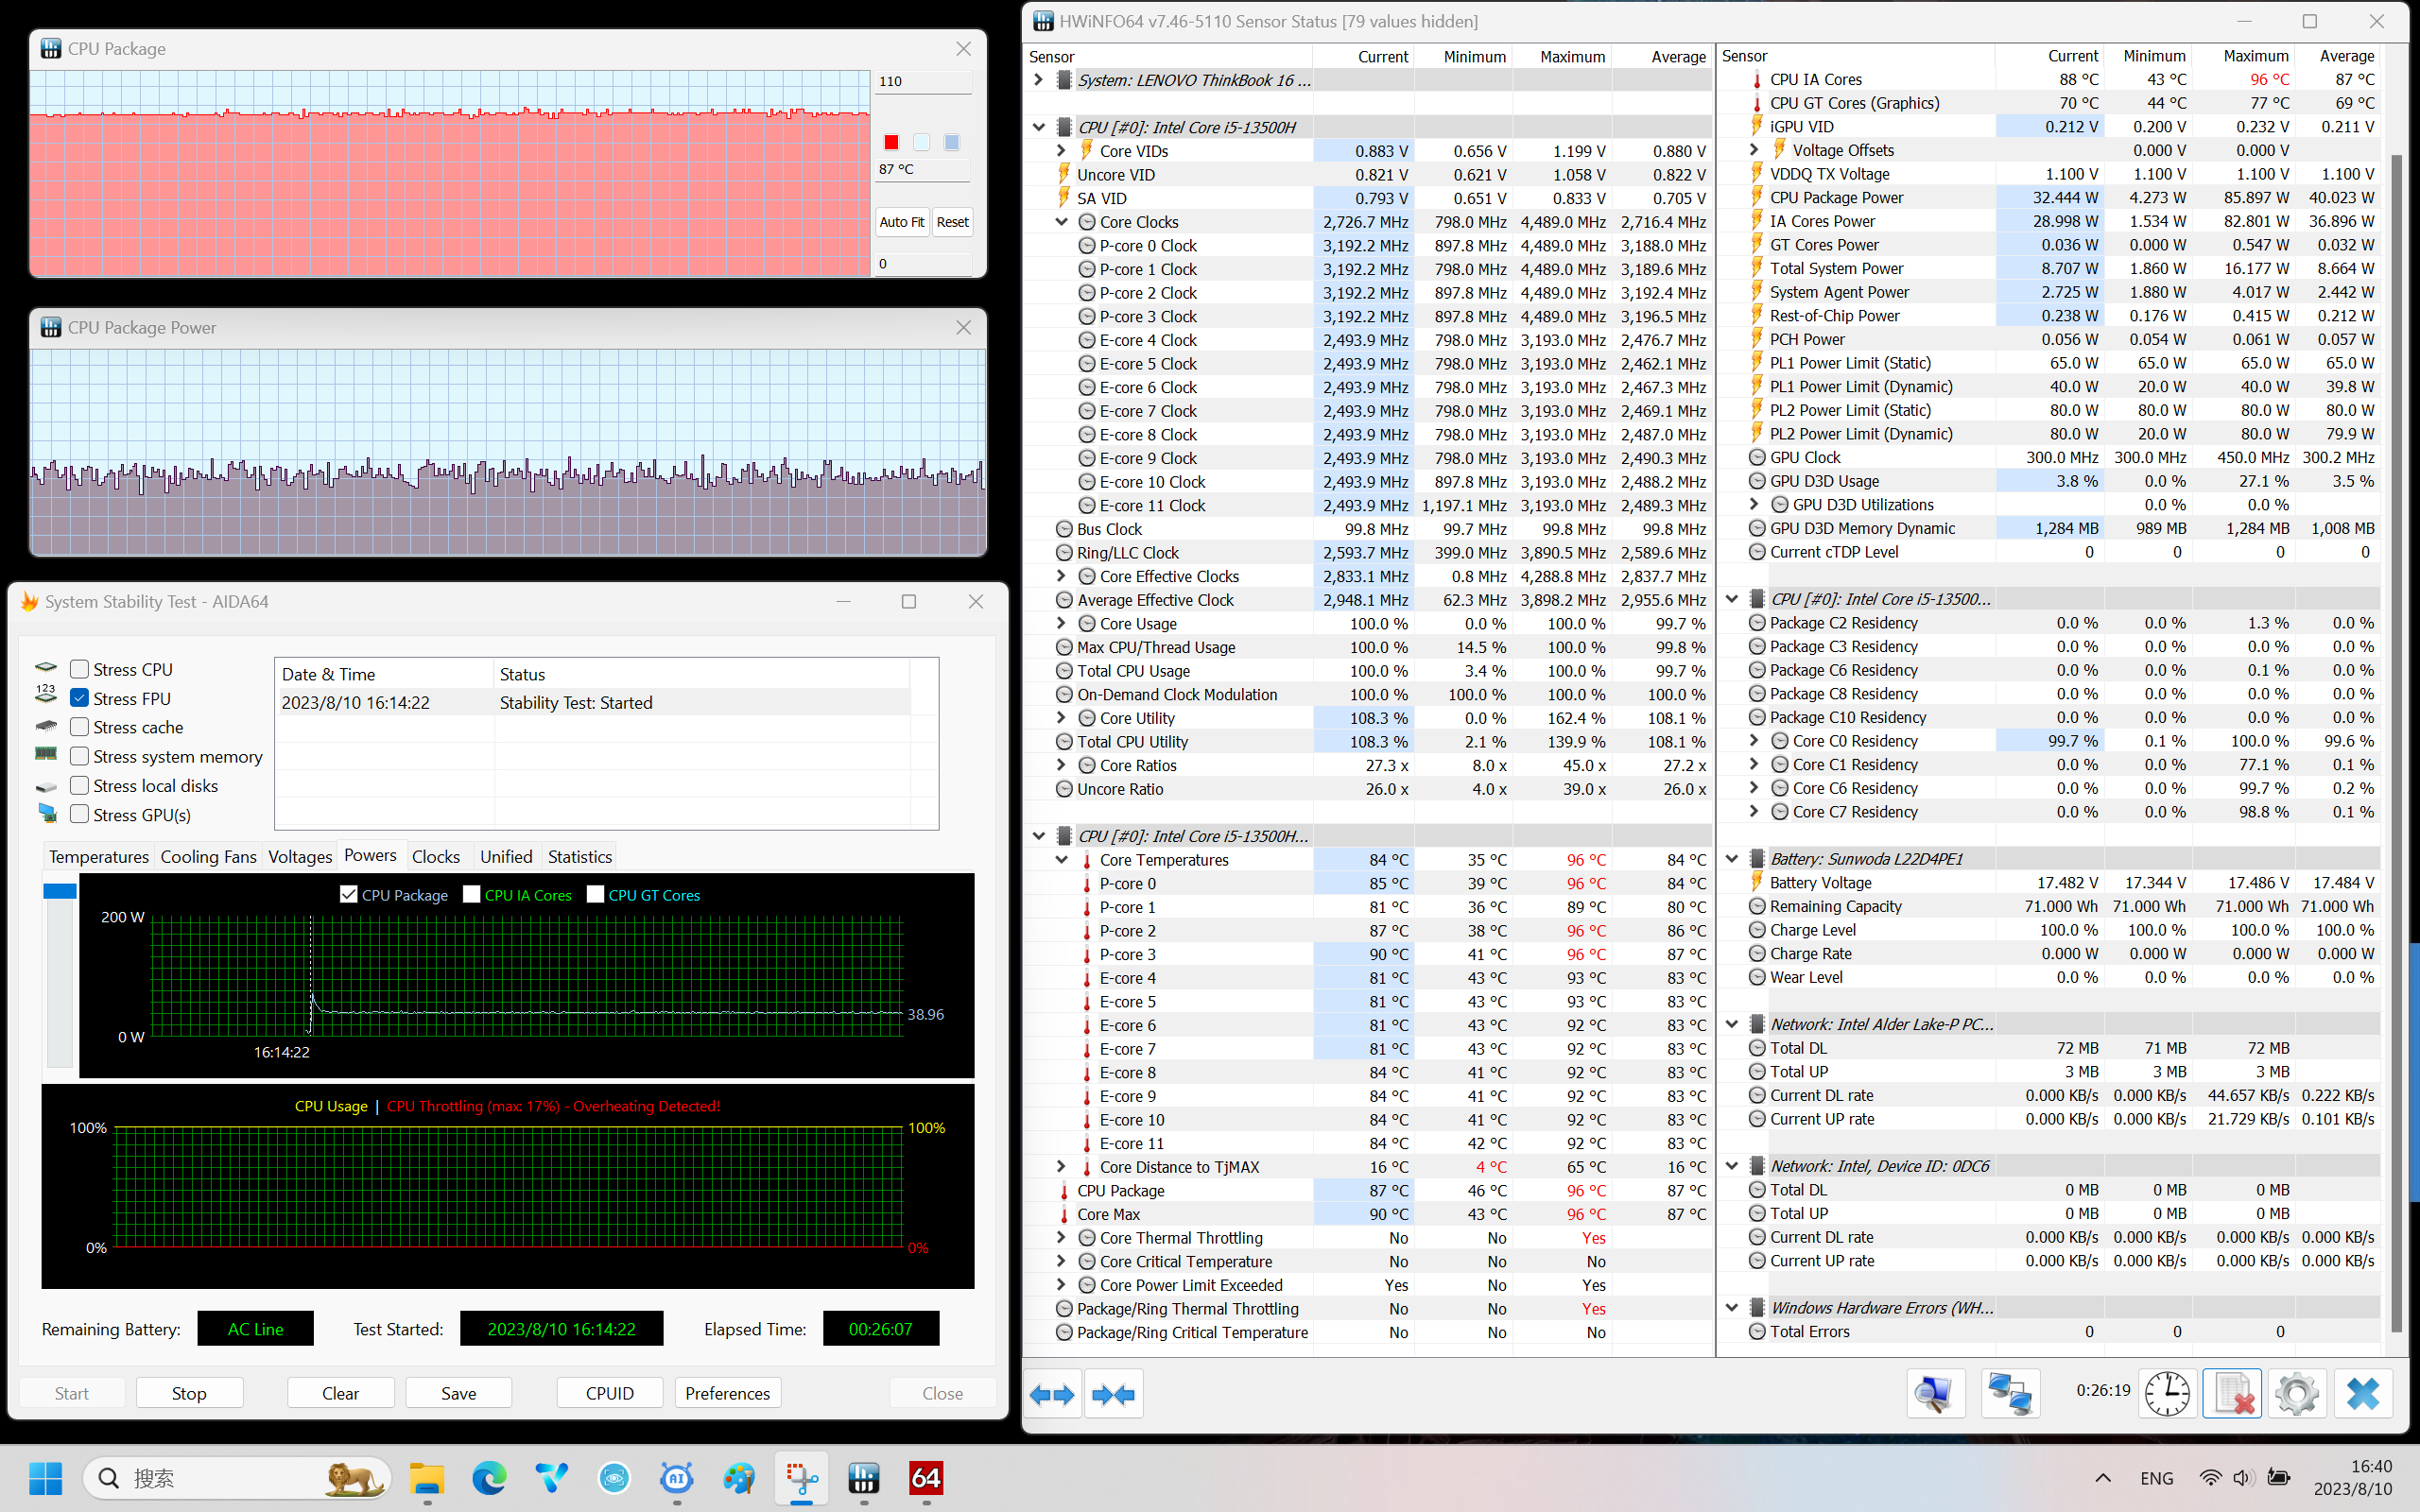This screenshot has width=2420, height=1512.
Task: Open the Statistics tab in AIDA64
Action: coord(579,857)
